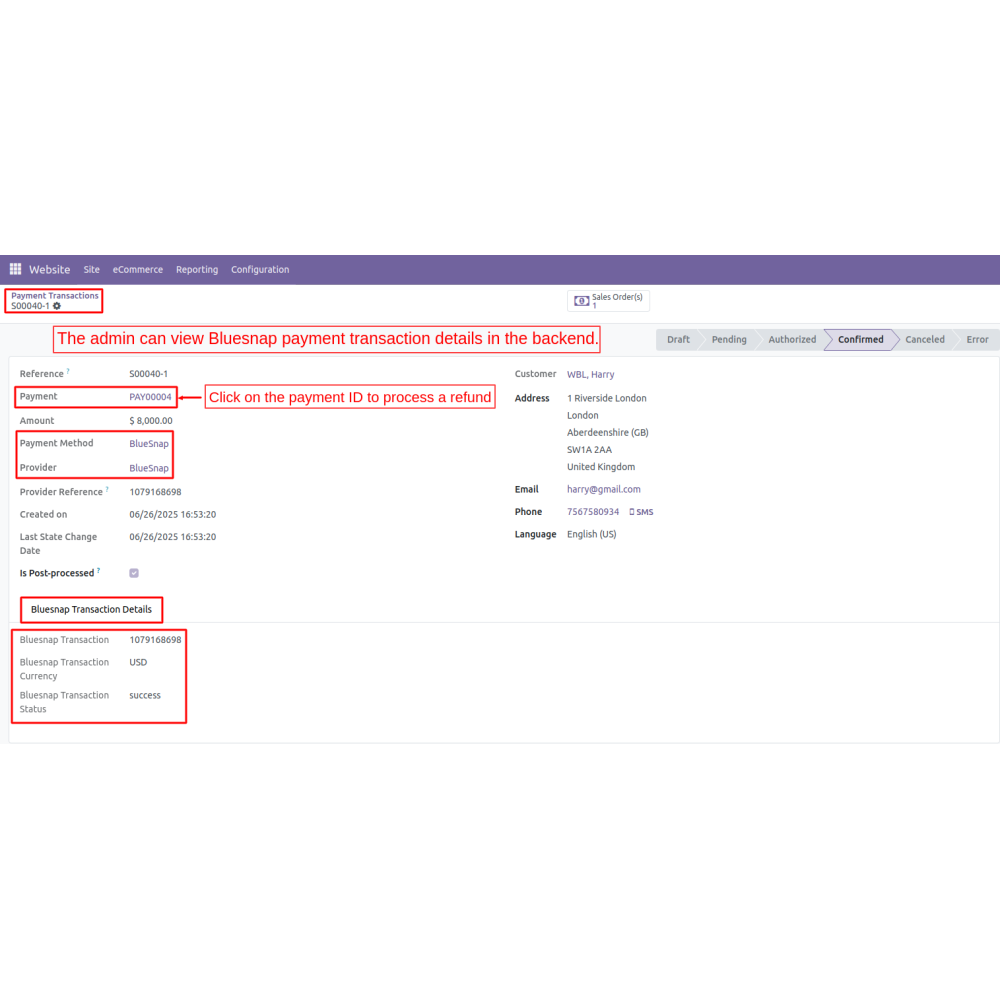Click the Sales Order money icon

click(581, 301)
